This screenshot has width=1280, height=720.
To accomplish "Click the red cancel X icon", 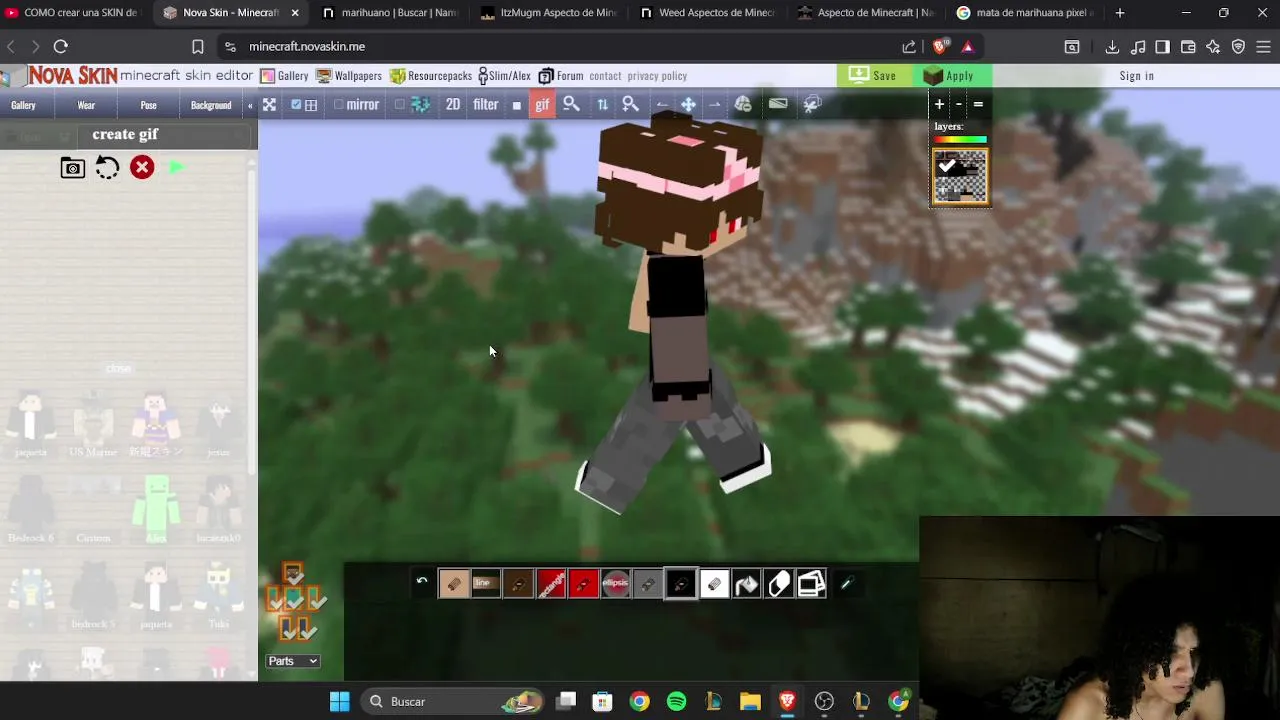I will click(x=142, y=167).
